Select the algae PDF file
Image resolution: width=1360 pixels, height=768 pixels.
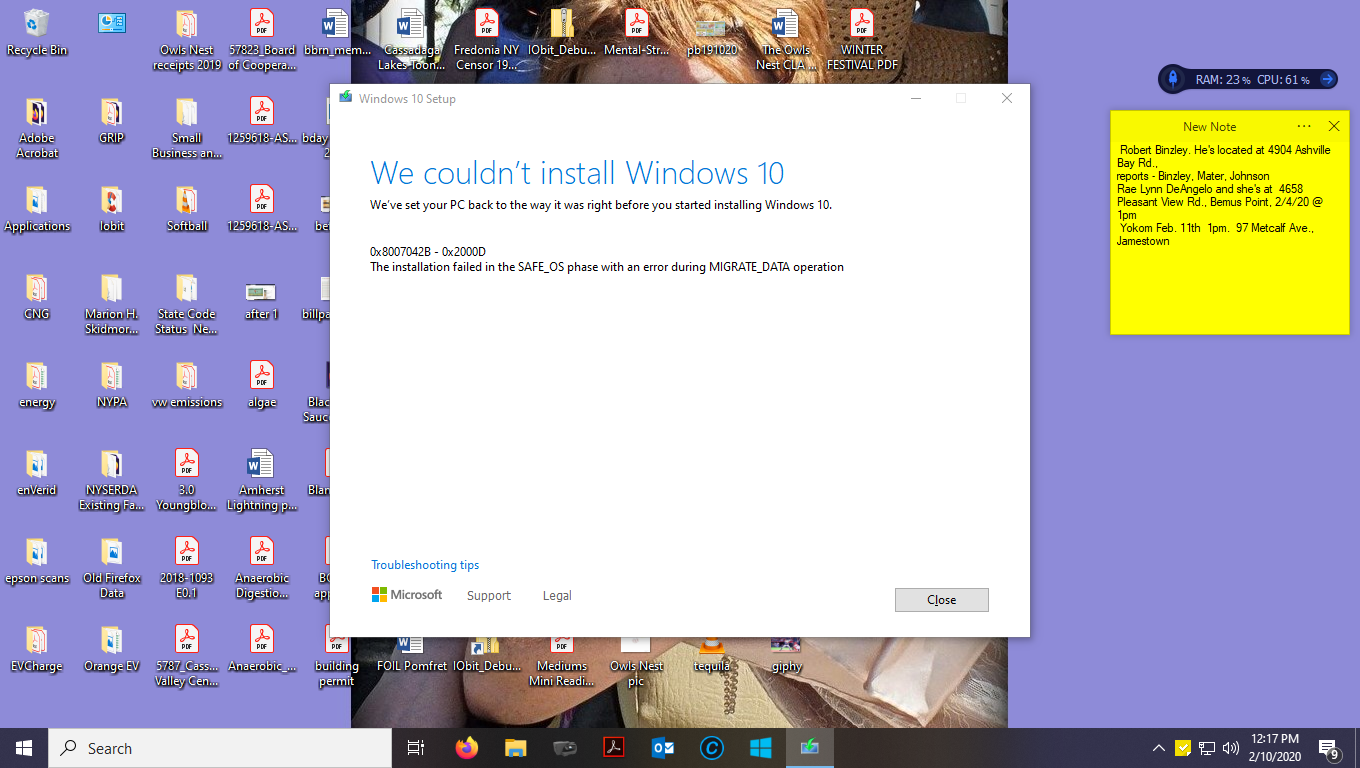tap(262, 385)
